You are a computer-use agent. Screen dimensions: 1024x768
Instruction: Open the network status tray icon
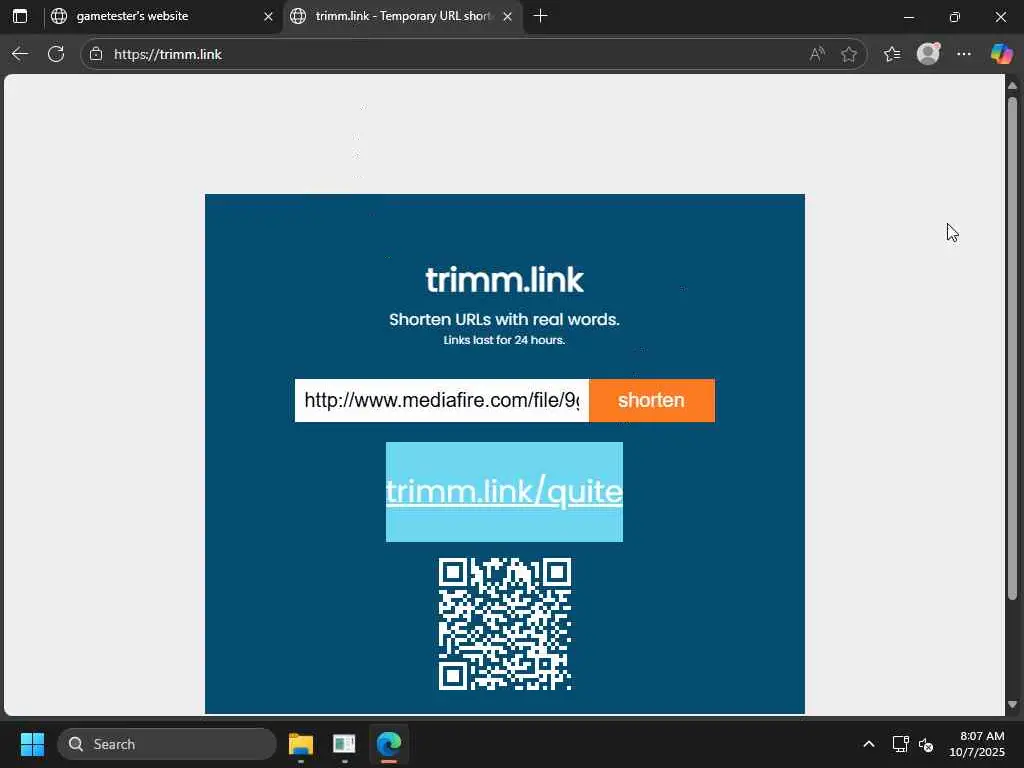(x=901, y=744)
